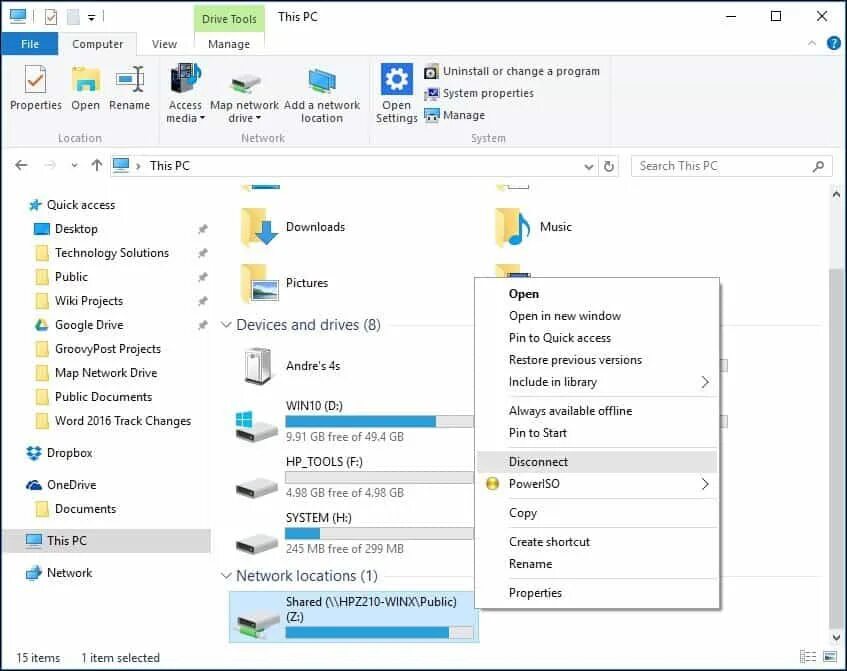Viewport: 847px width, 671px height.
Task: Click the Rename ribbon icon
Action: tap(130, 80)
